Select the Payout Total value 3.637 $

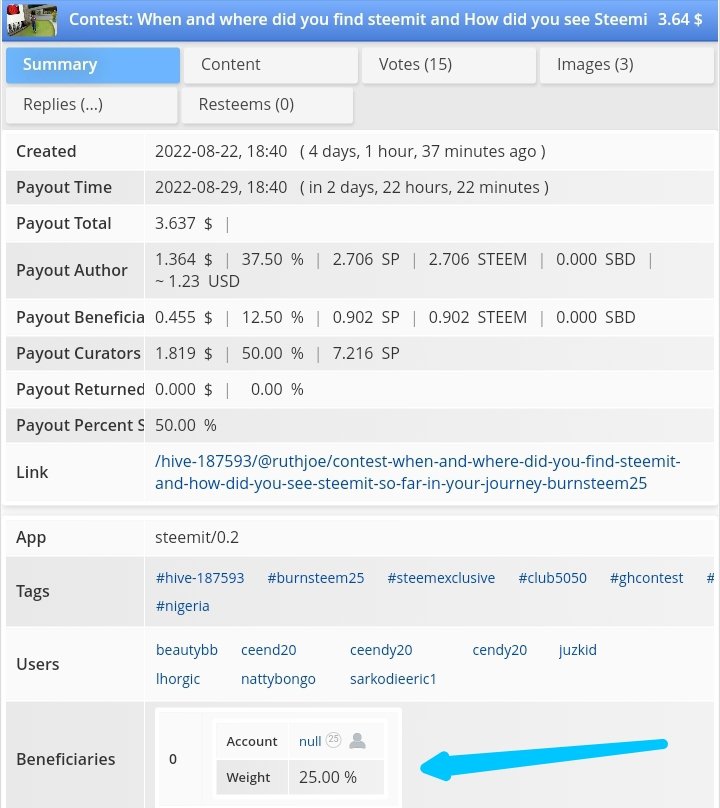coord(183,224)
